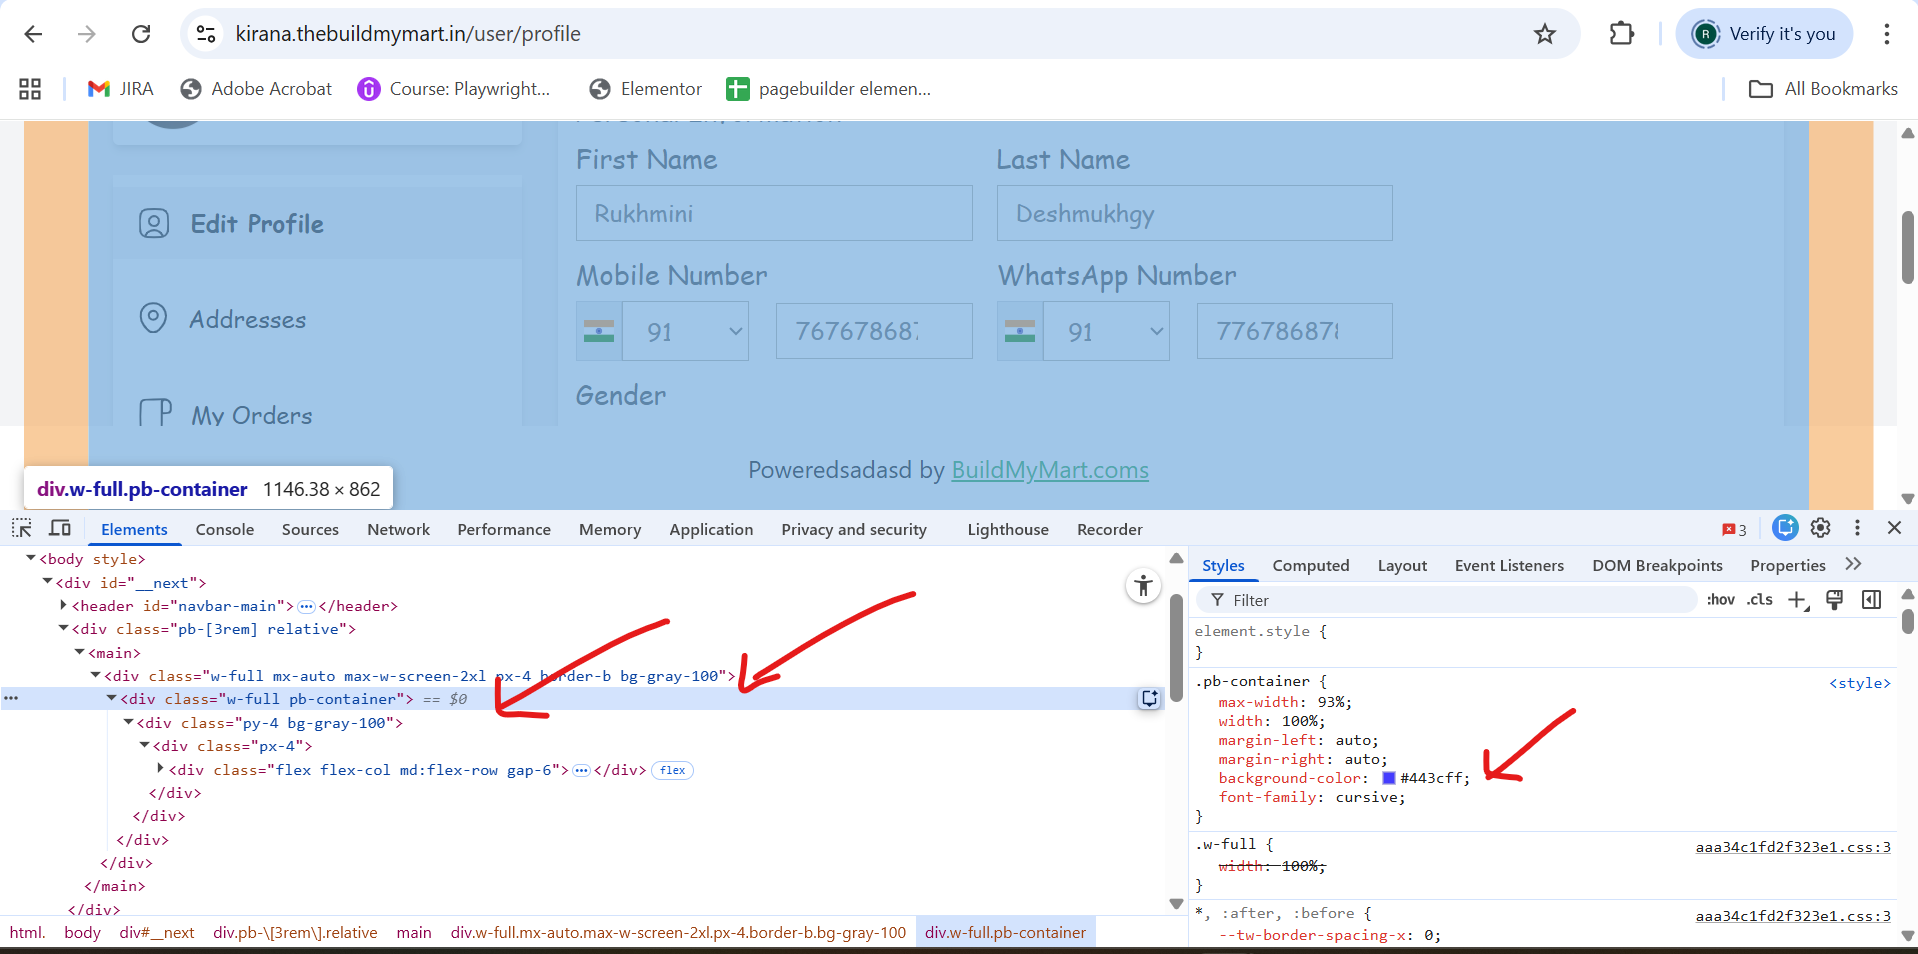Select the main breadcrumb item
The image size is (1918, 954).
pyautogui.click(x=414, y=933)
